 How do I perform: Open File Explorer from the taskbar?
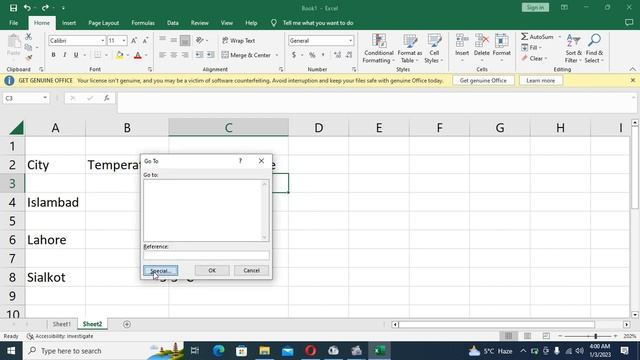click(x=264, y=351)
